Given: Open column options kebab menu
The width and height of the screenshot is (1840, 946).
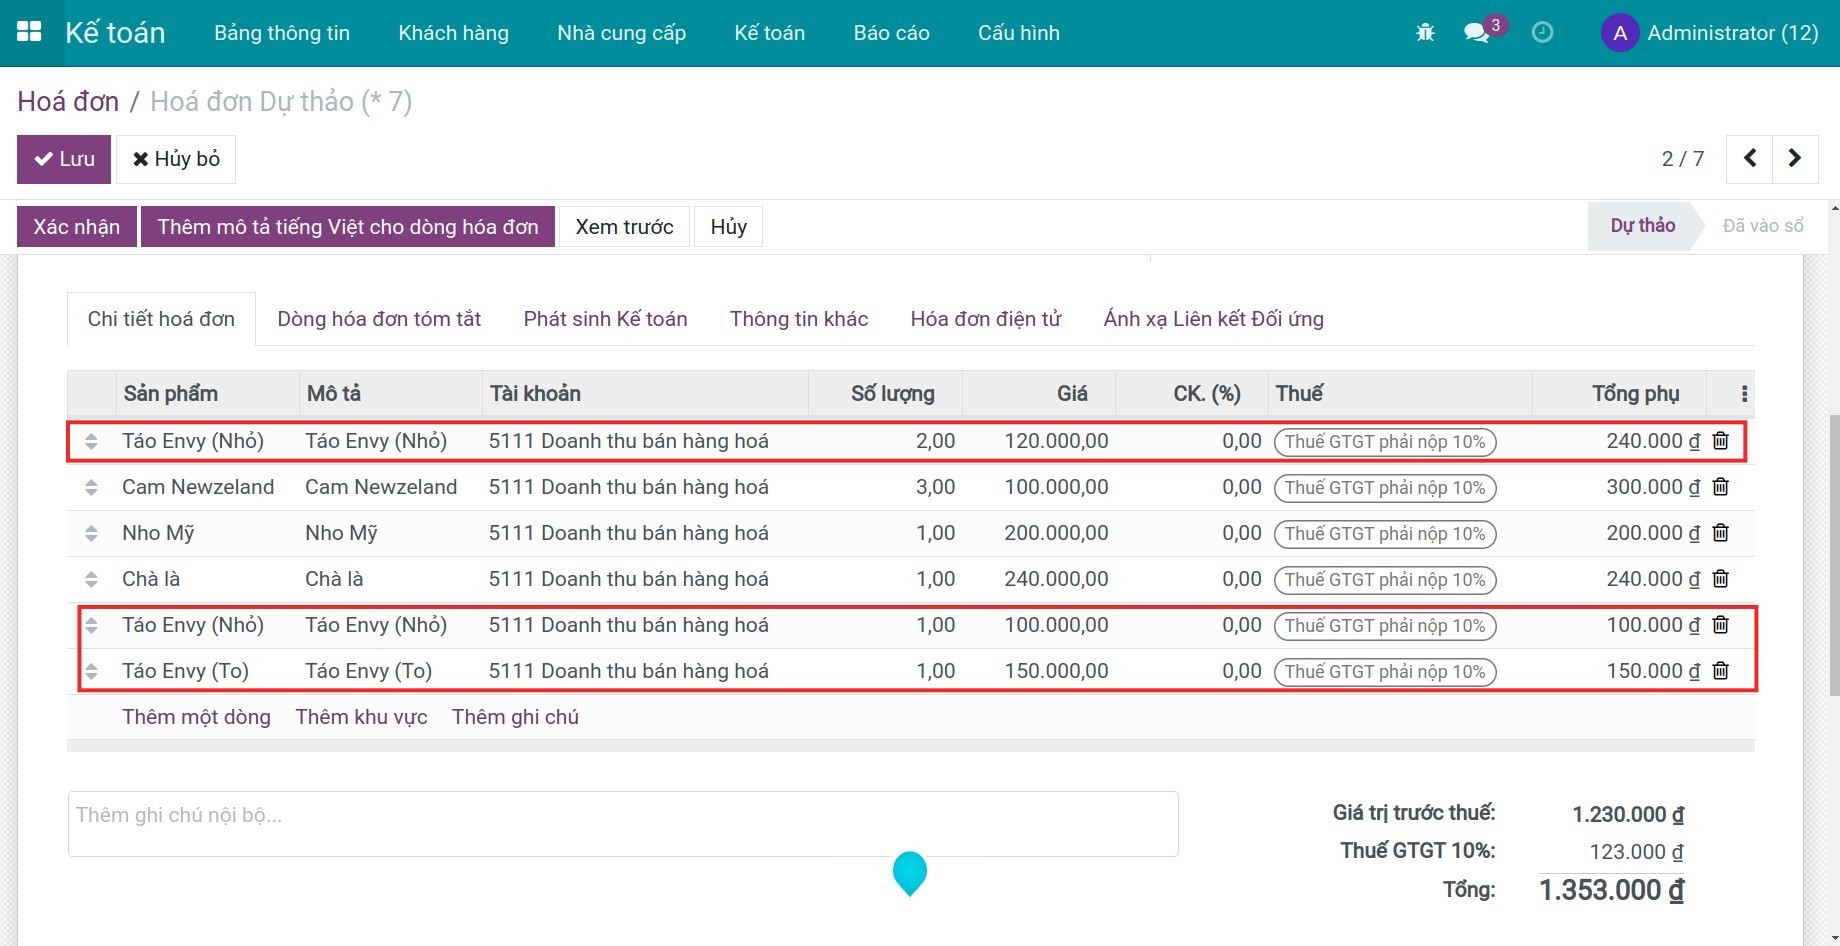Looking at the screenshot, I should (x=1744, y=394).
